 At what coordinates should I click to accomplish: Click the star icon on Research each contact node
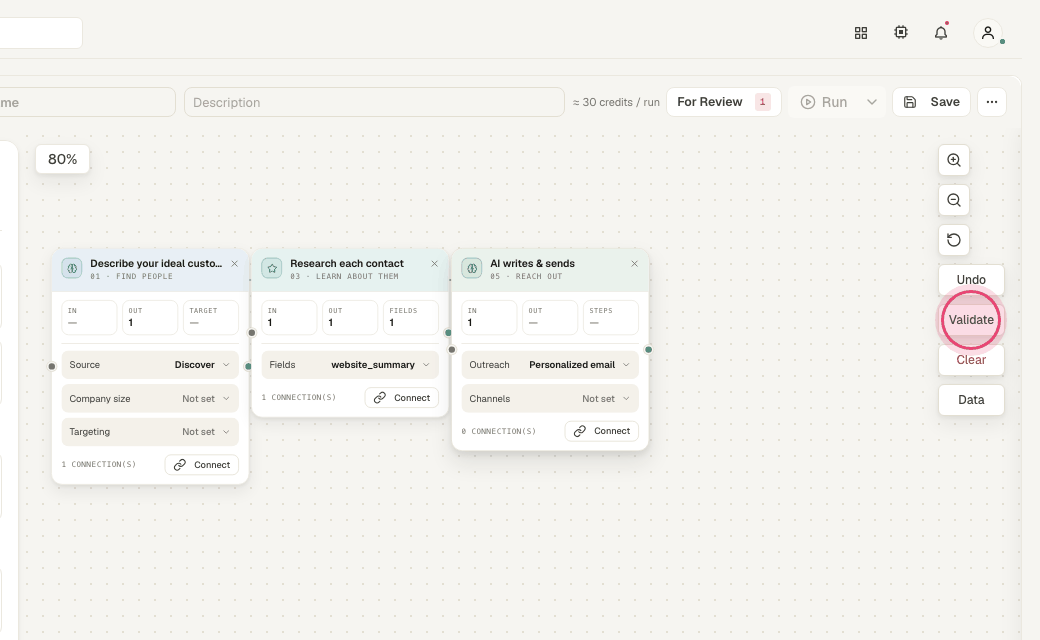pyautogui.click(x=272, y=269)
